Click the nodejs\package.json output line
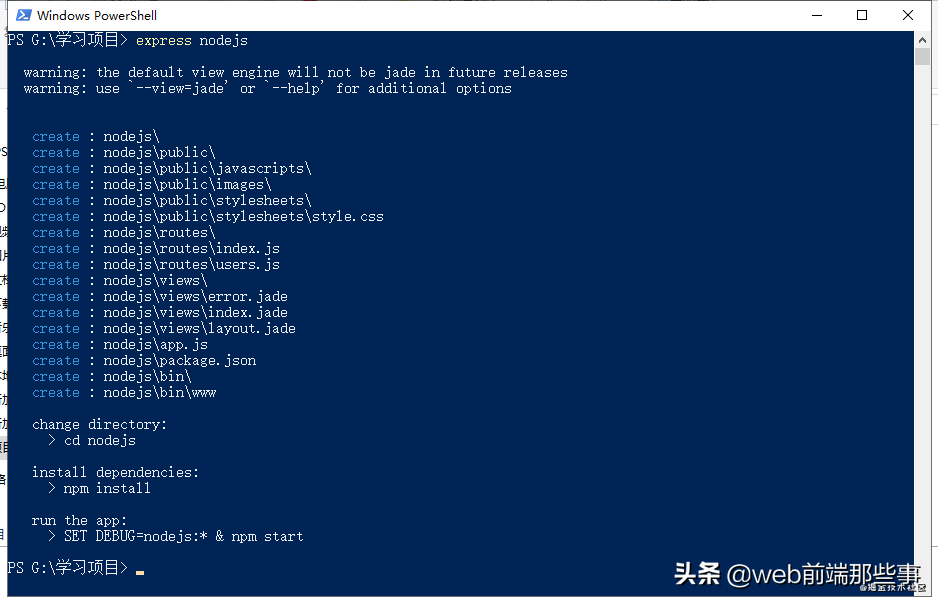Screen dimensions: 938x604 [179, 360]
